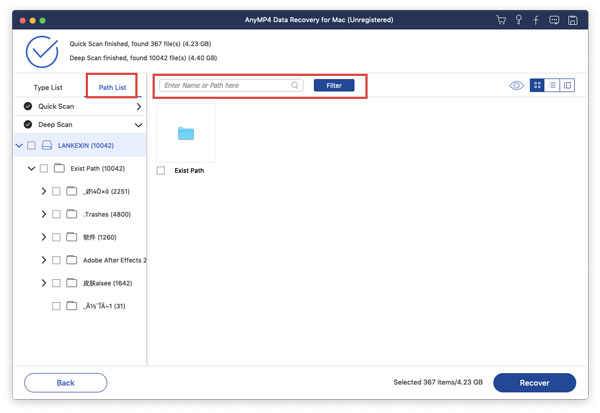Expand the (2251) folder node

coord(44,191)
